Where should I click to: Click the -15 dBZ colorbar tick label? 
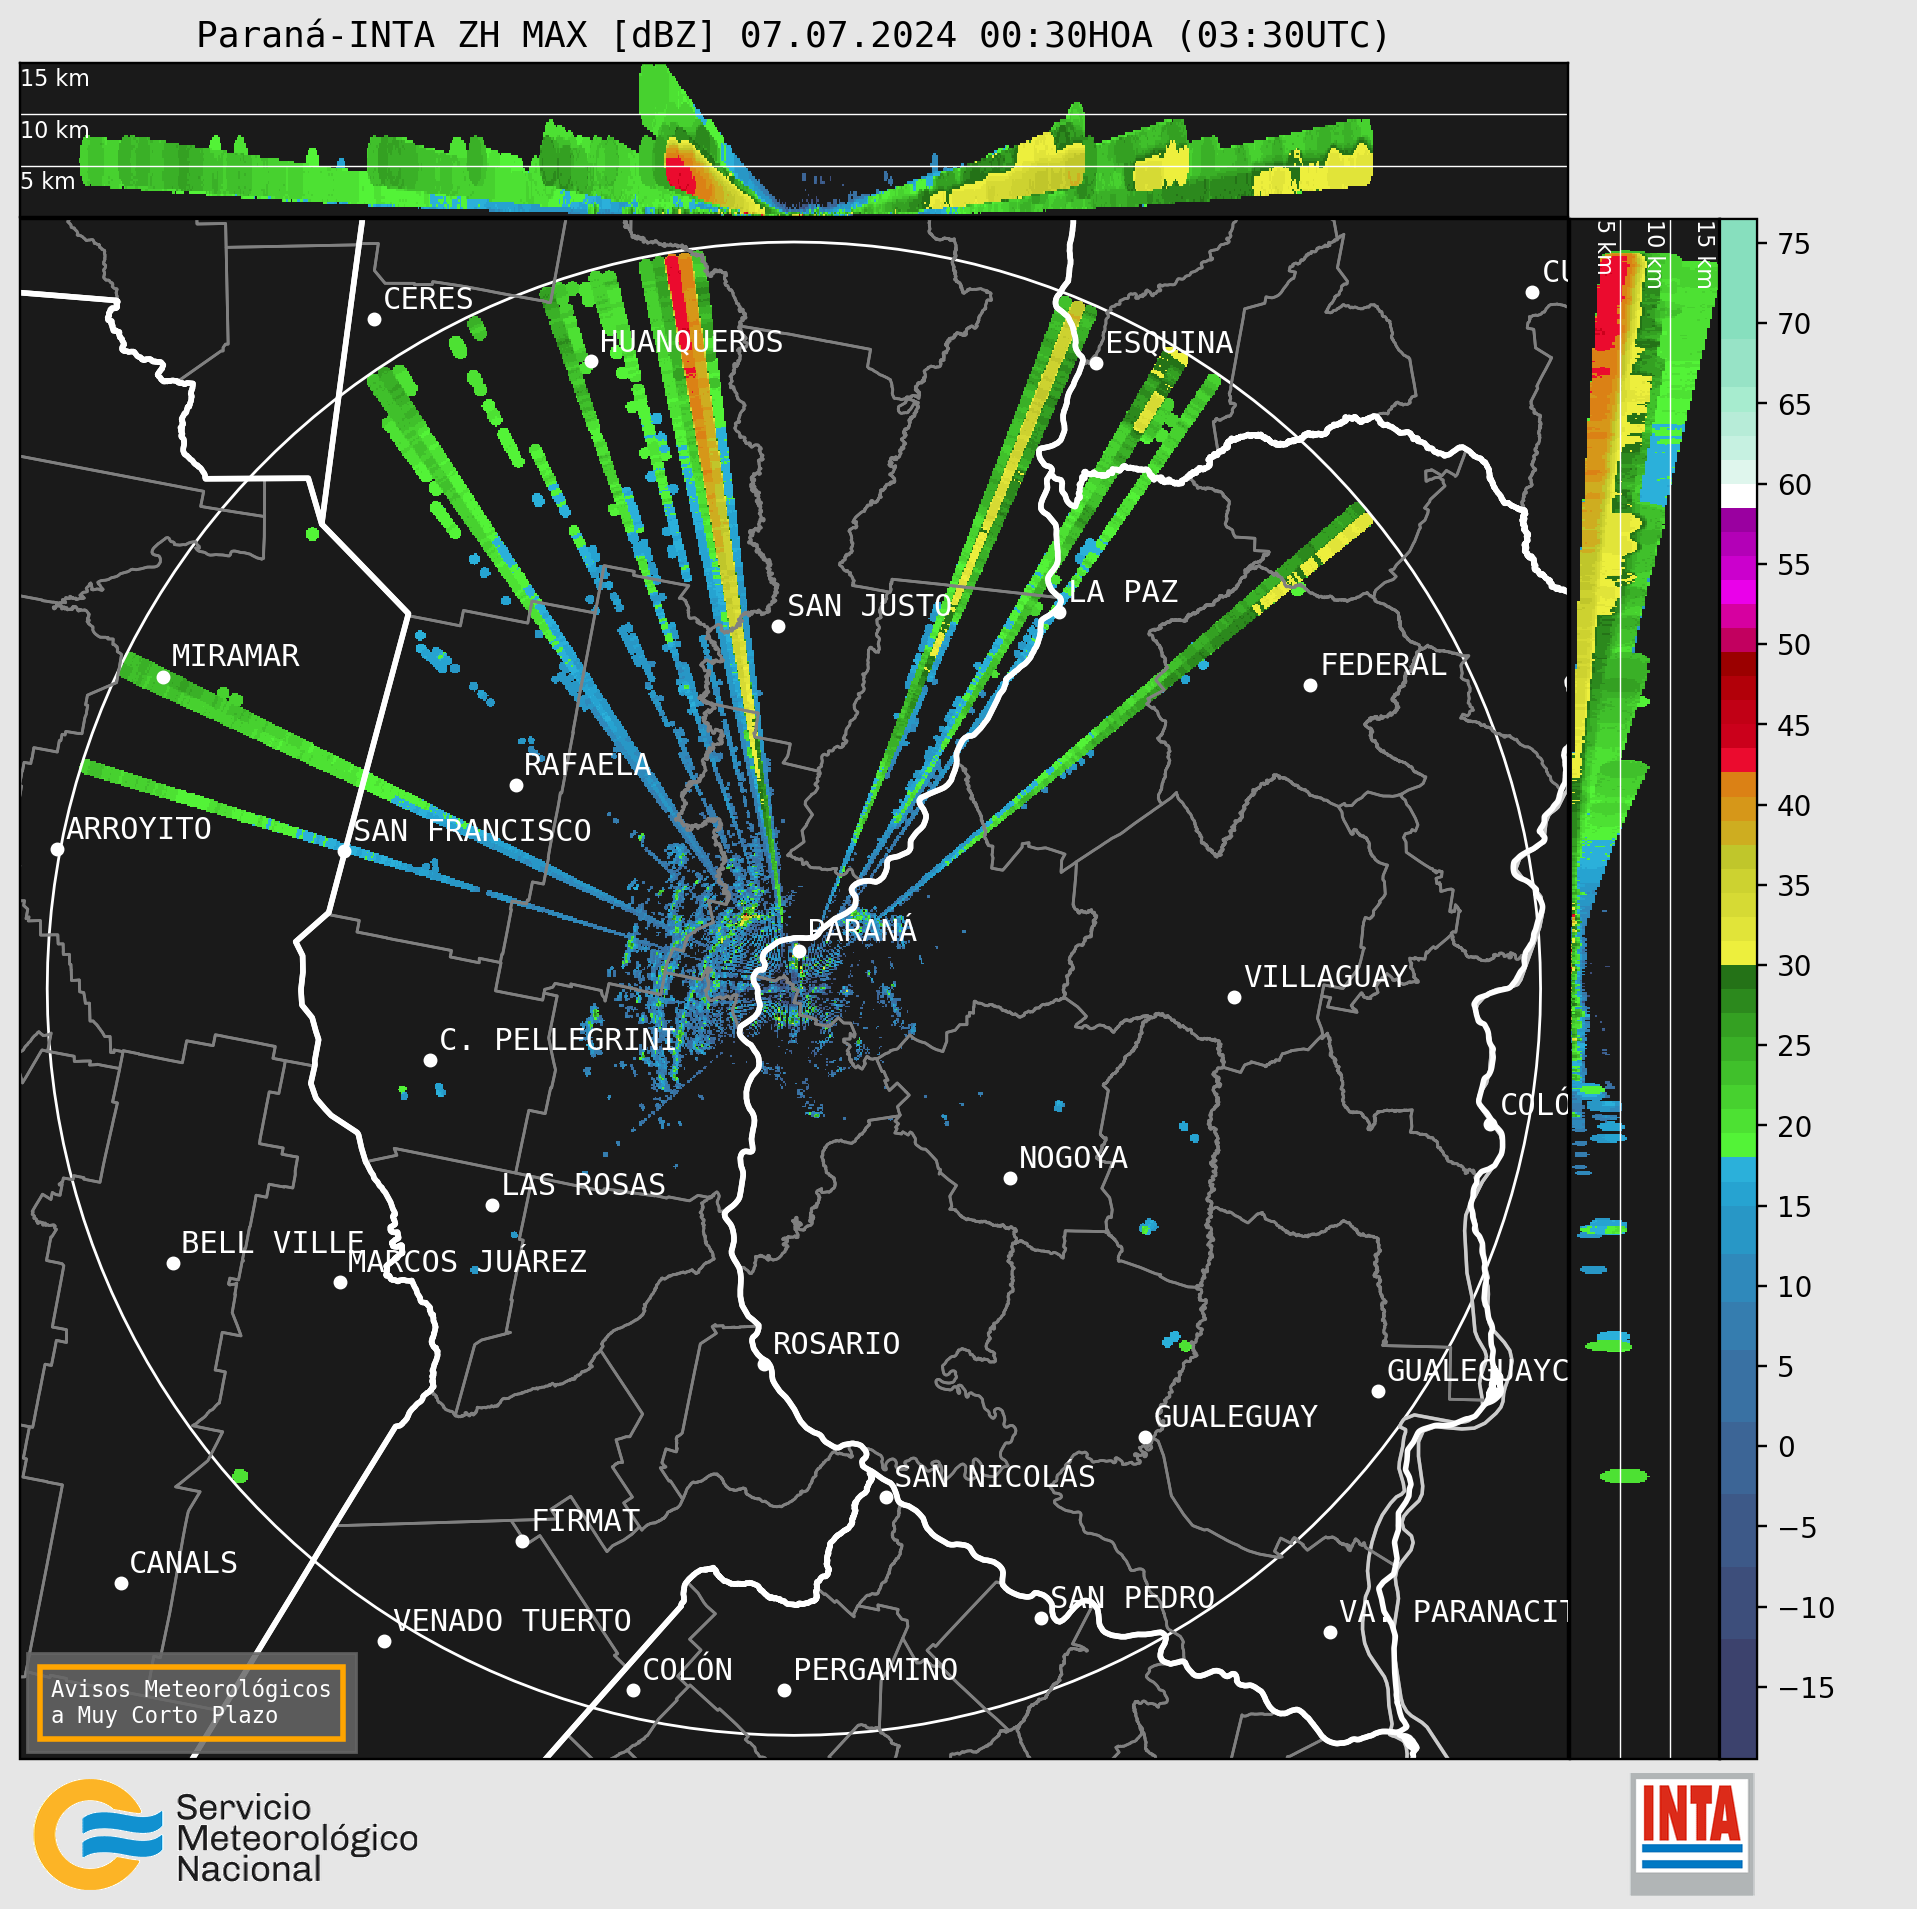pyautogui.click(x=1806, y=1689)
